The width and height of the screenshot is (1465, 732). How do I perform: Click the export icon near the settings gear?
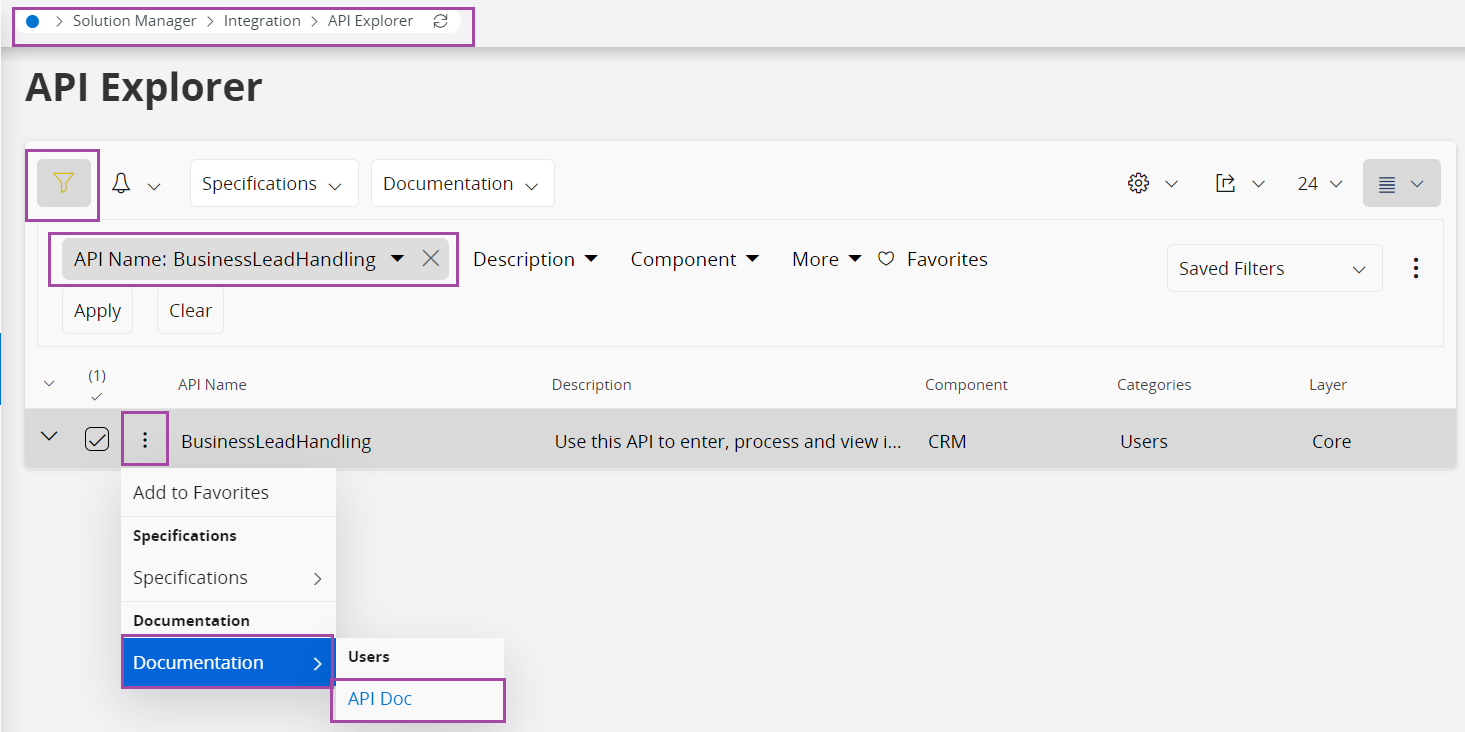coord(1224,183)
